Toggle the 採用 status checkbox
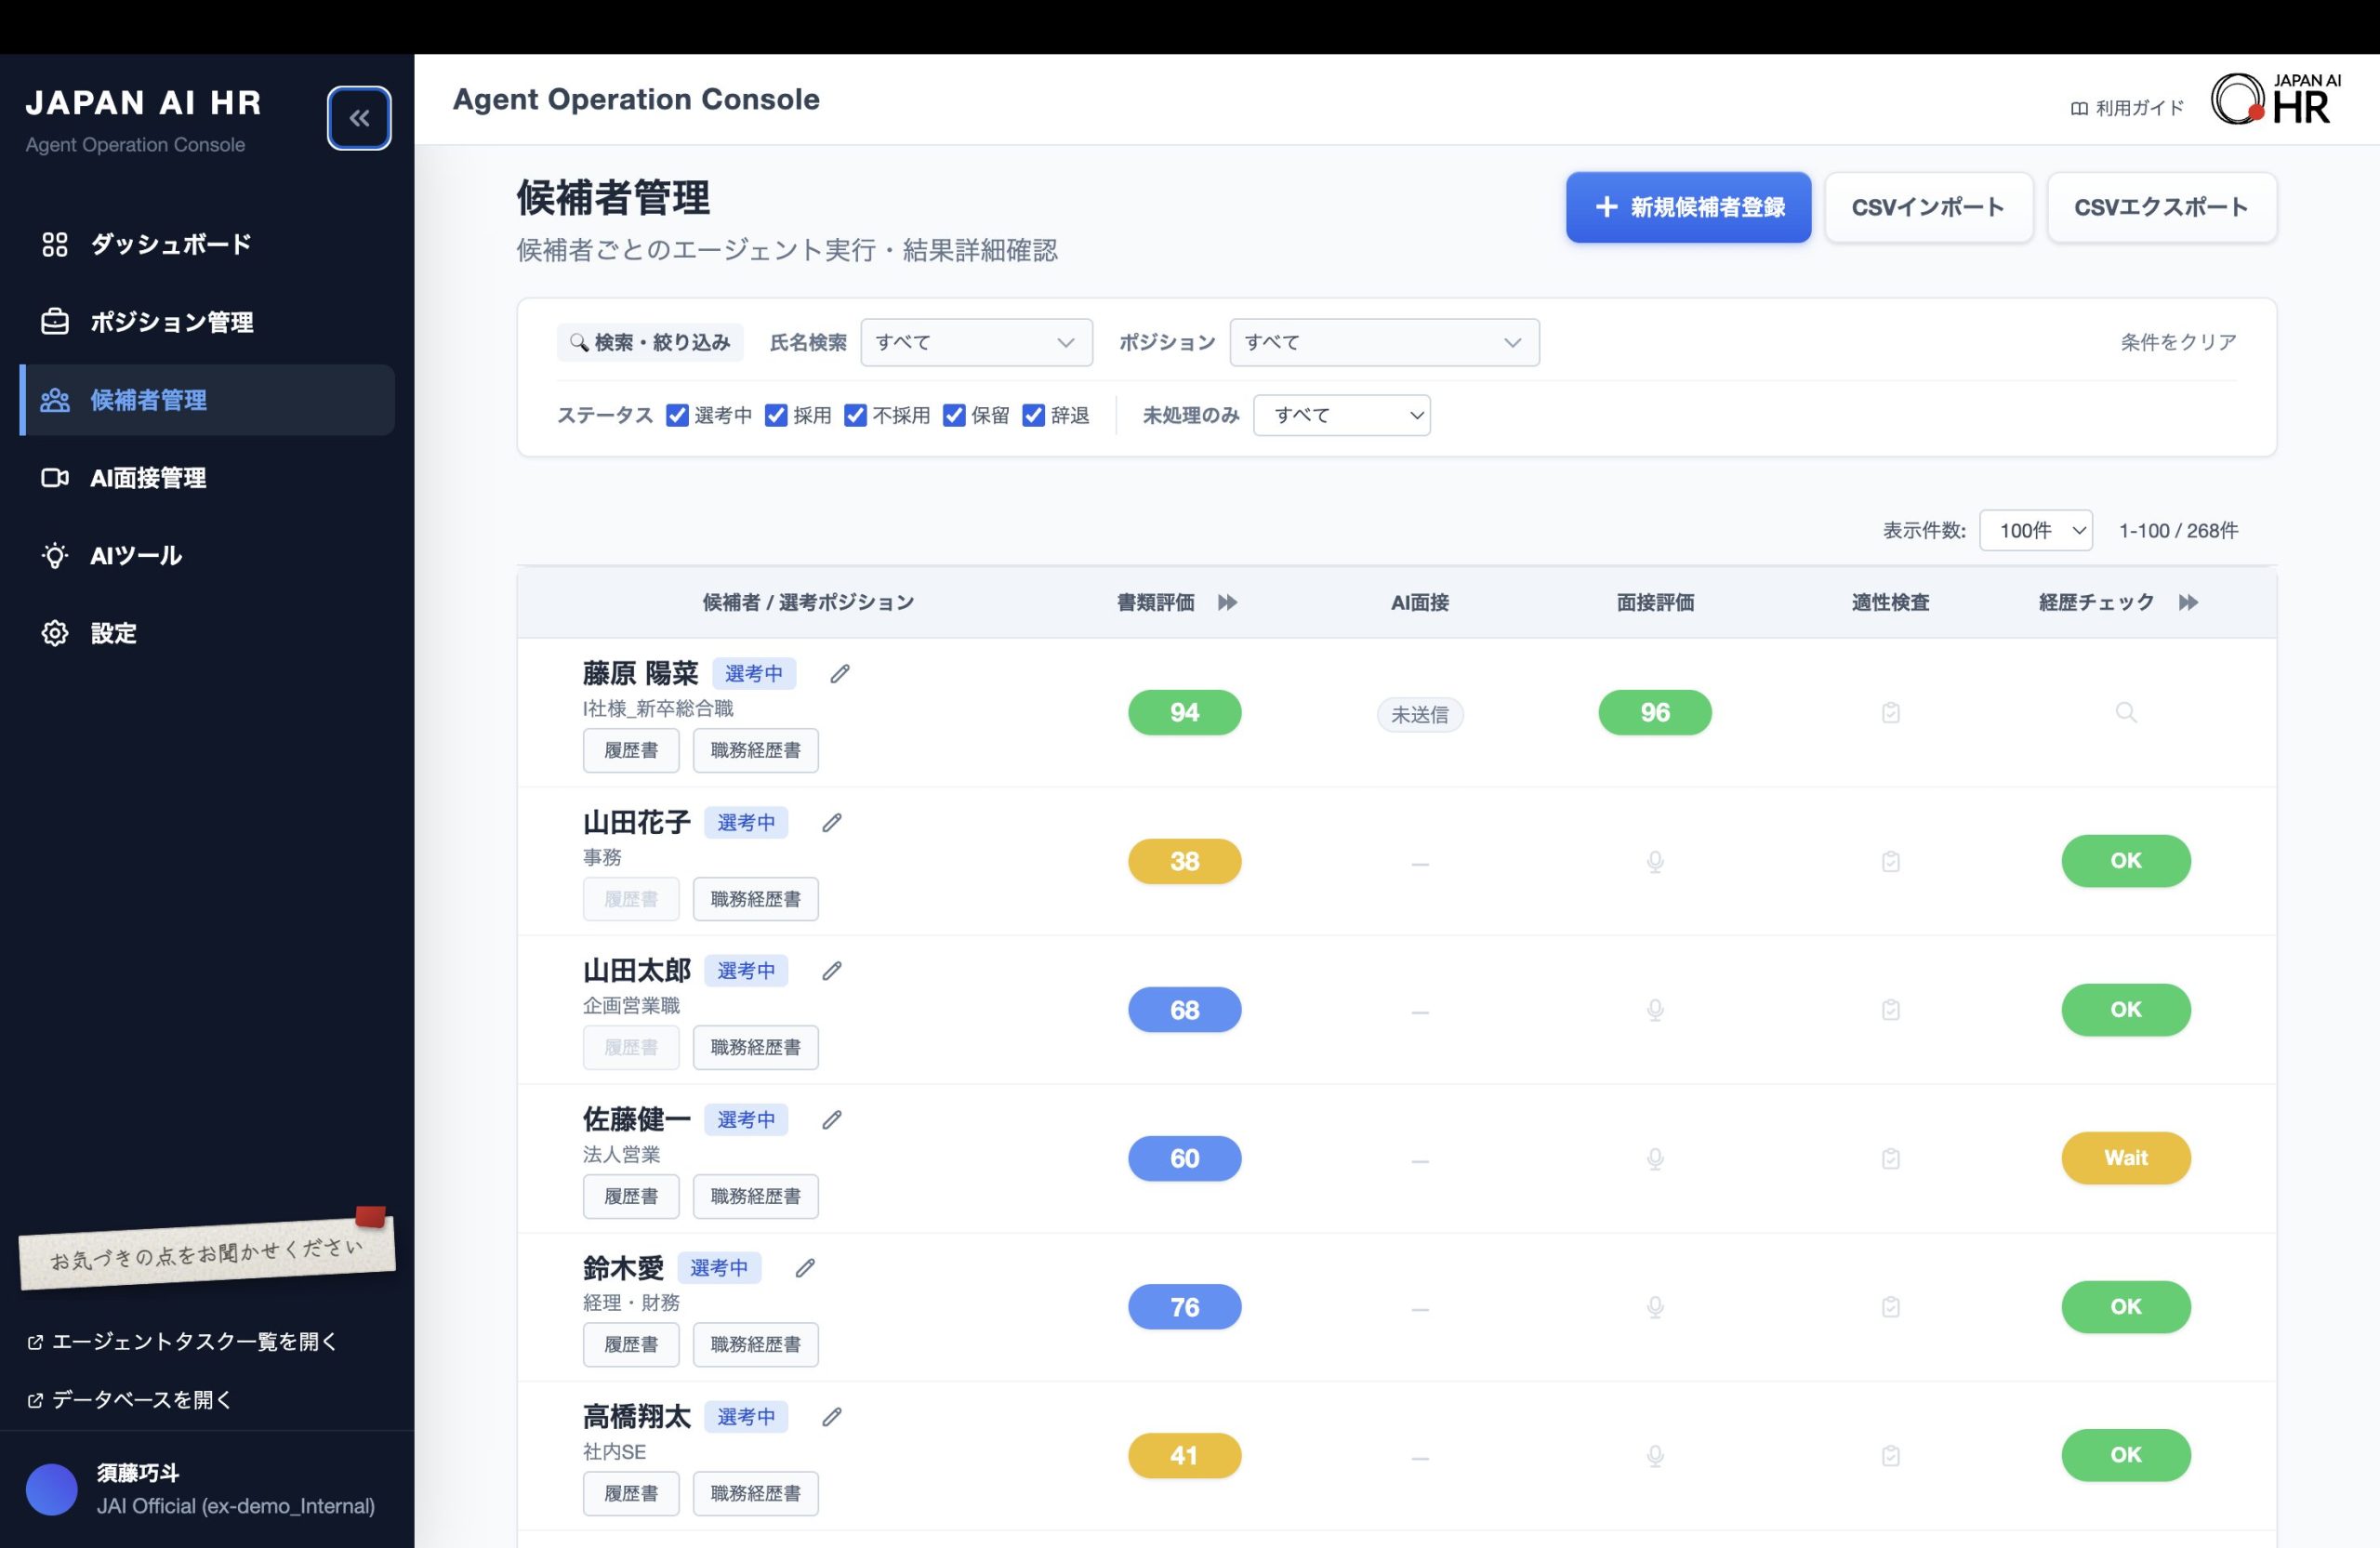Screen dimensions: 2380x1548 [x=776, y=415]
